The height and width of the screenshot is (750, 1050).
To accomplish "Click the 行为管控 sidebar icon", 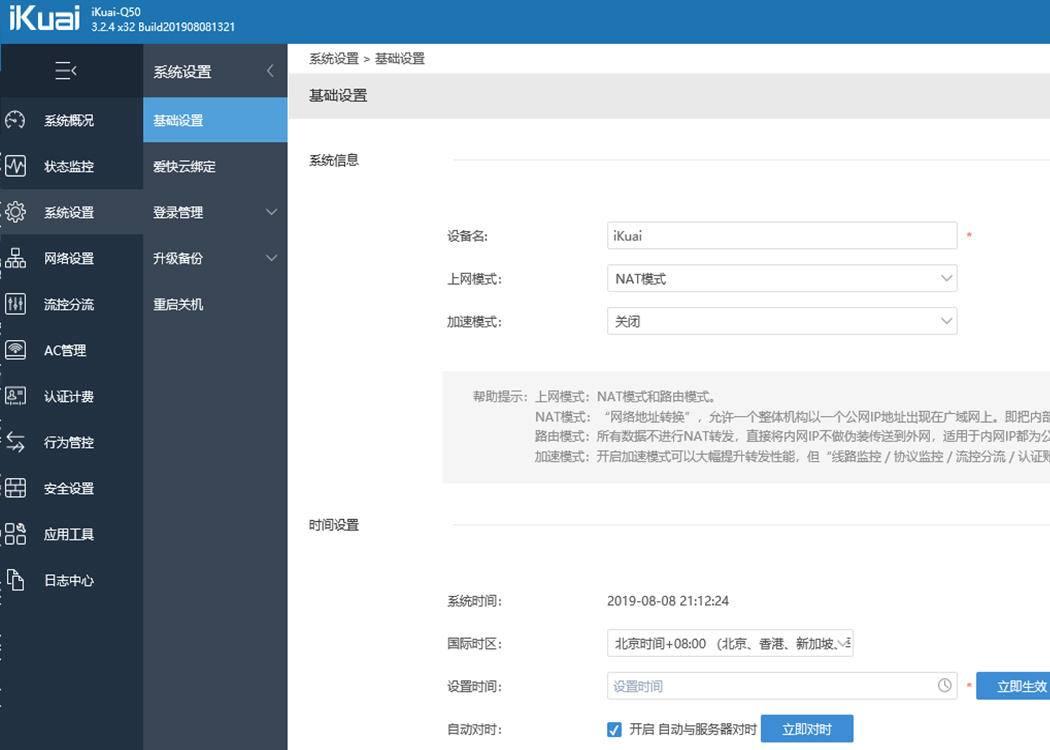I will click(x=70, y=441).
